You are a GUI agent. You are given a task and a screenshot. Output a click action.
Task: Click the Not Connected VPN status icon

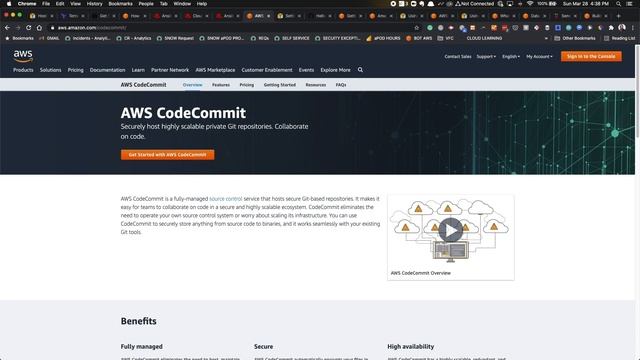point(474,4)
